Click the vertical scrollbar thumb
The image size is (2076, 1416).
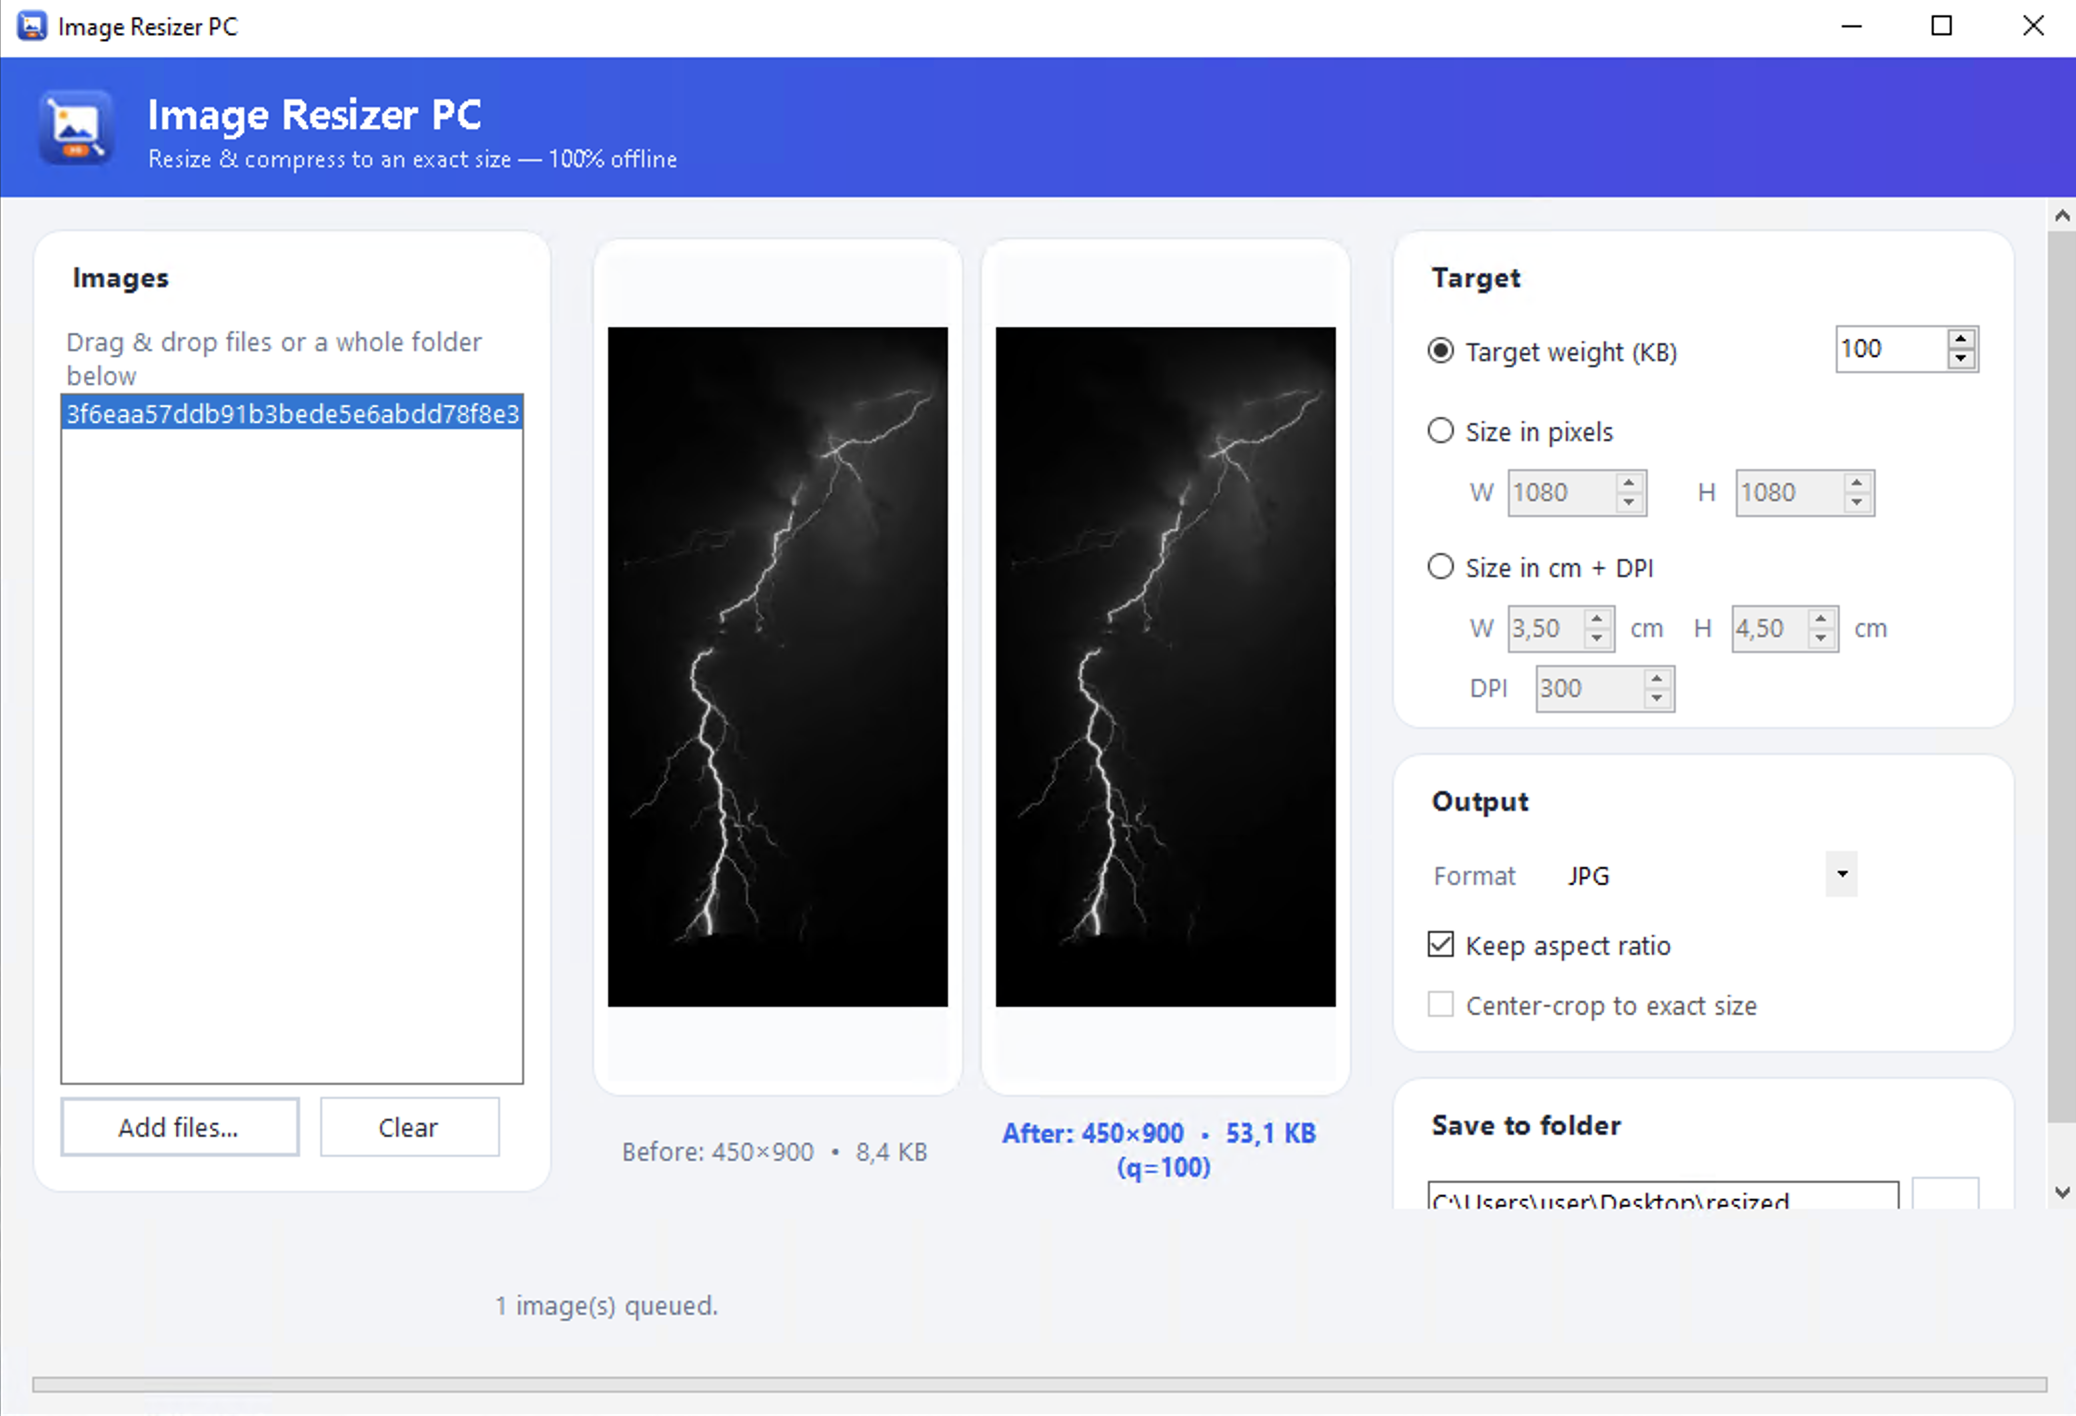pyautogui.click(x=2061, y=676)
